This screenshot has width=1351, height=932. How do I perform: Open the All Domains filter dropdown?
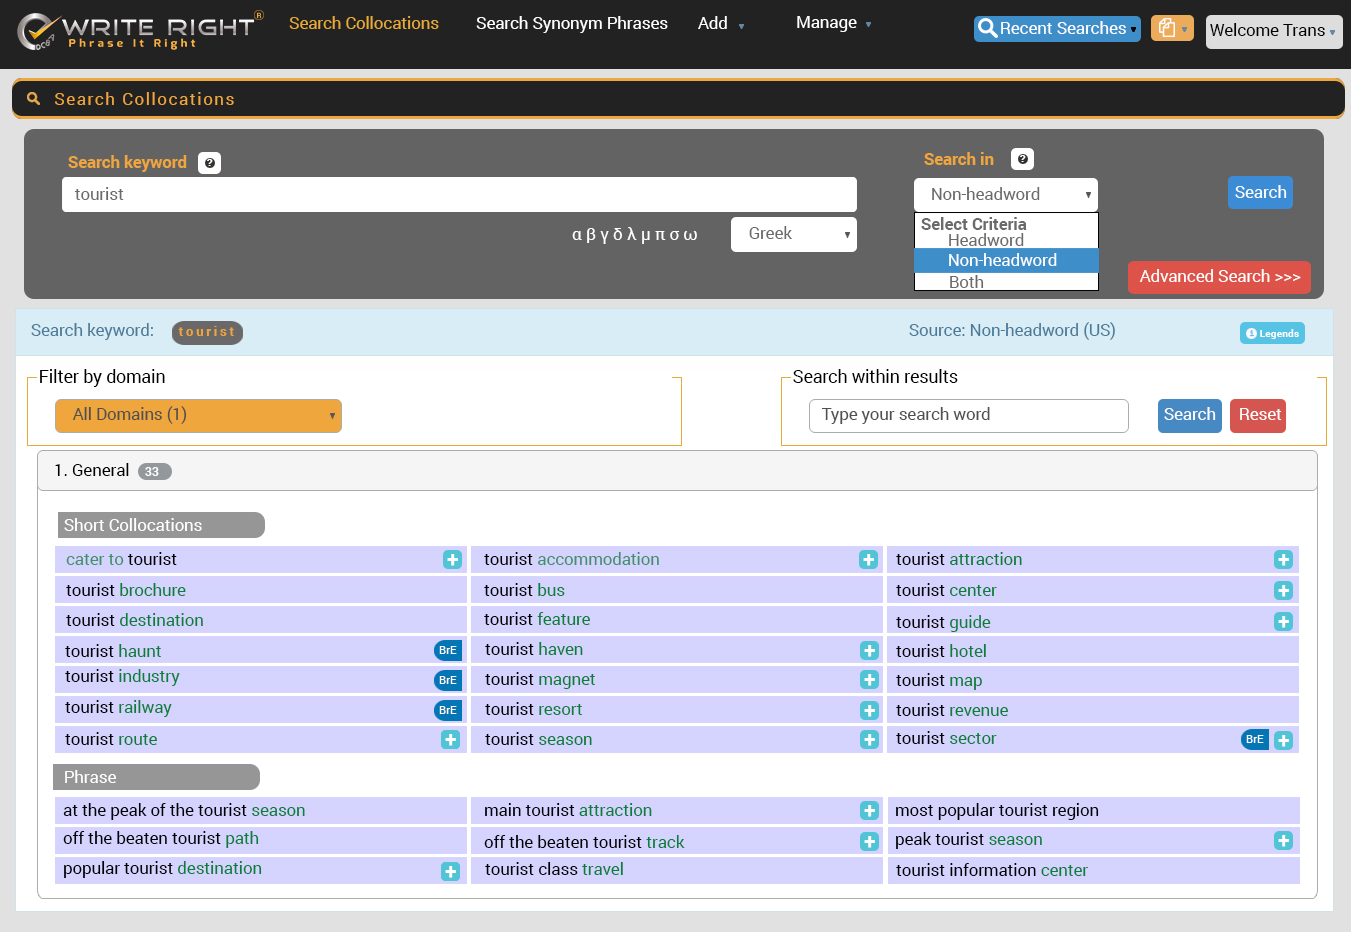(198, 415)
